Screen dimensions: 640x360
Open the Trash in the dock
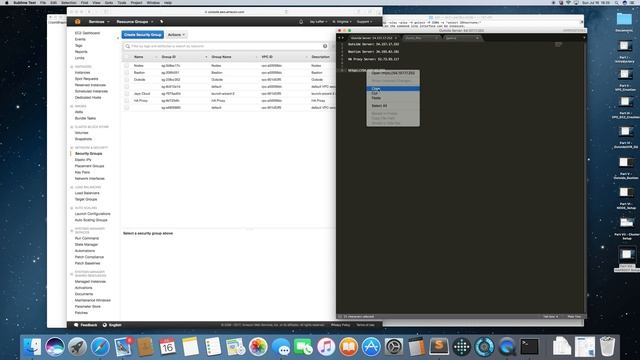(x=607, y=347)
